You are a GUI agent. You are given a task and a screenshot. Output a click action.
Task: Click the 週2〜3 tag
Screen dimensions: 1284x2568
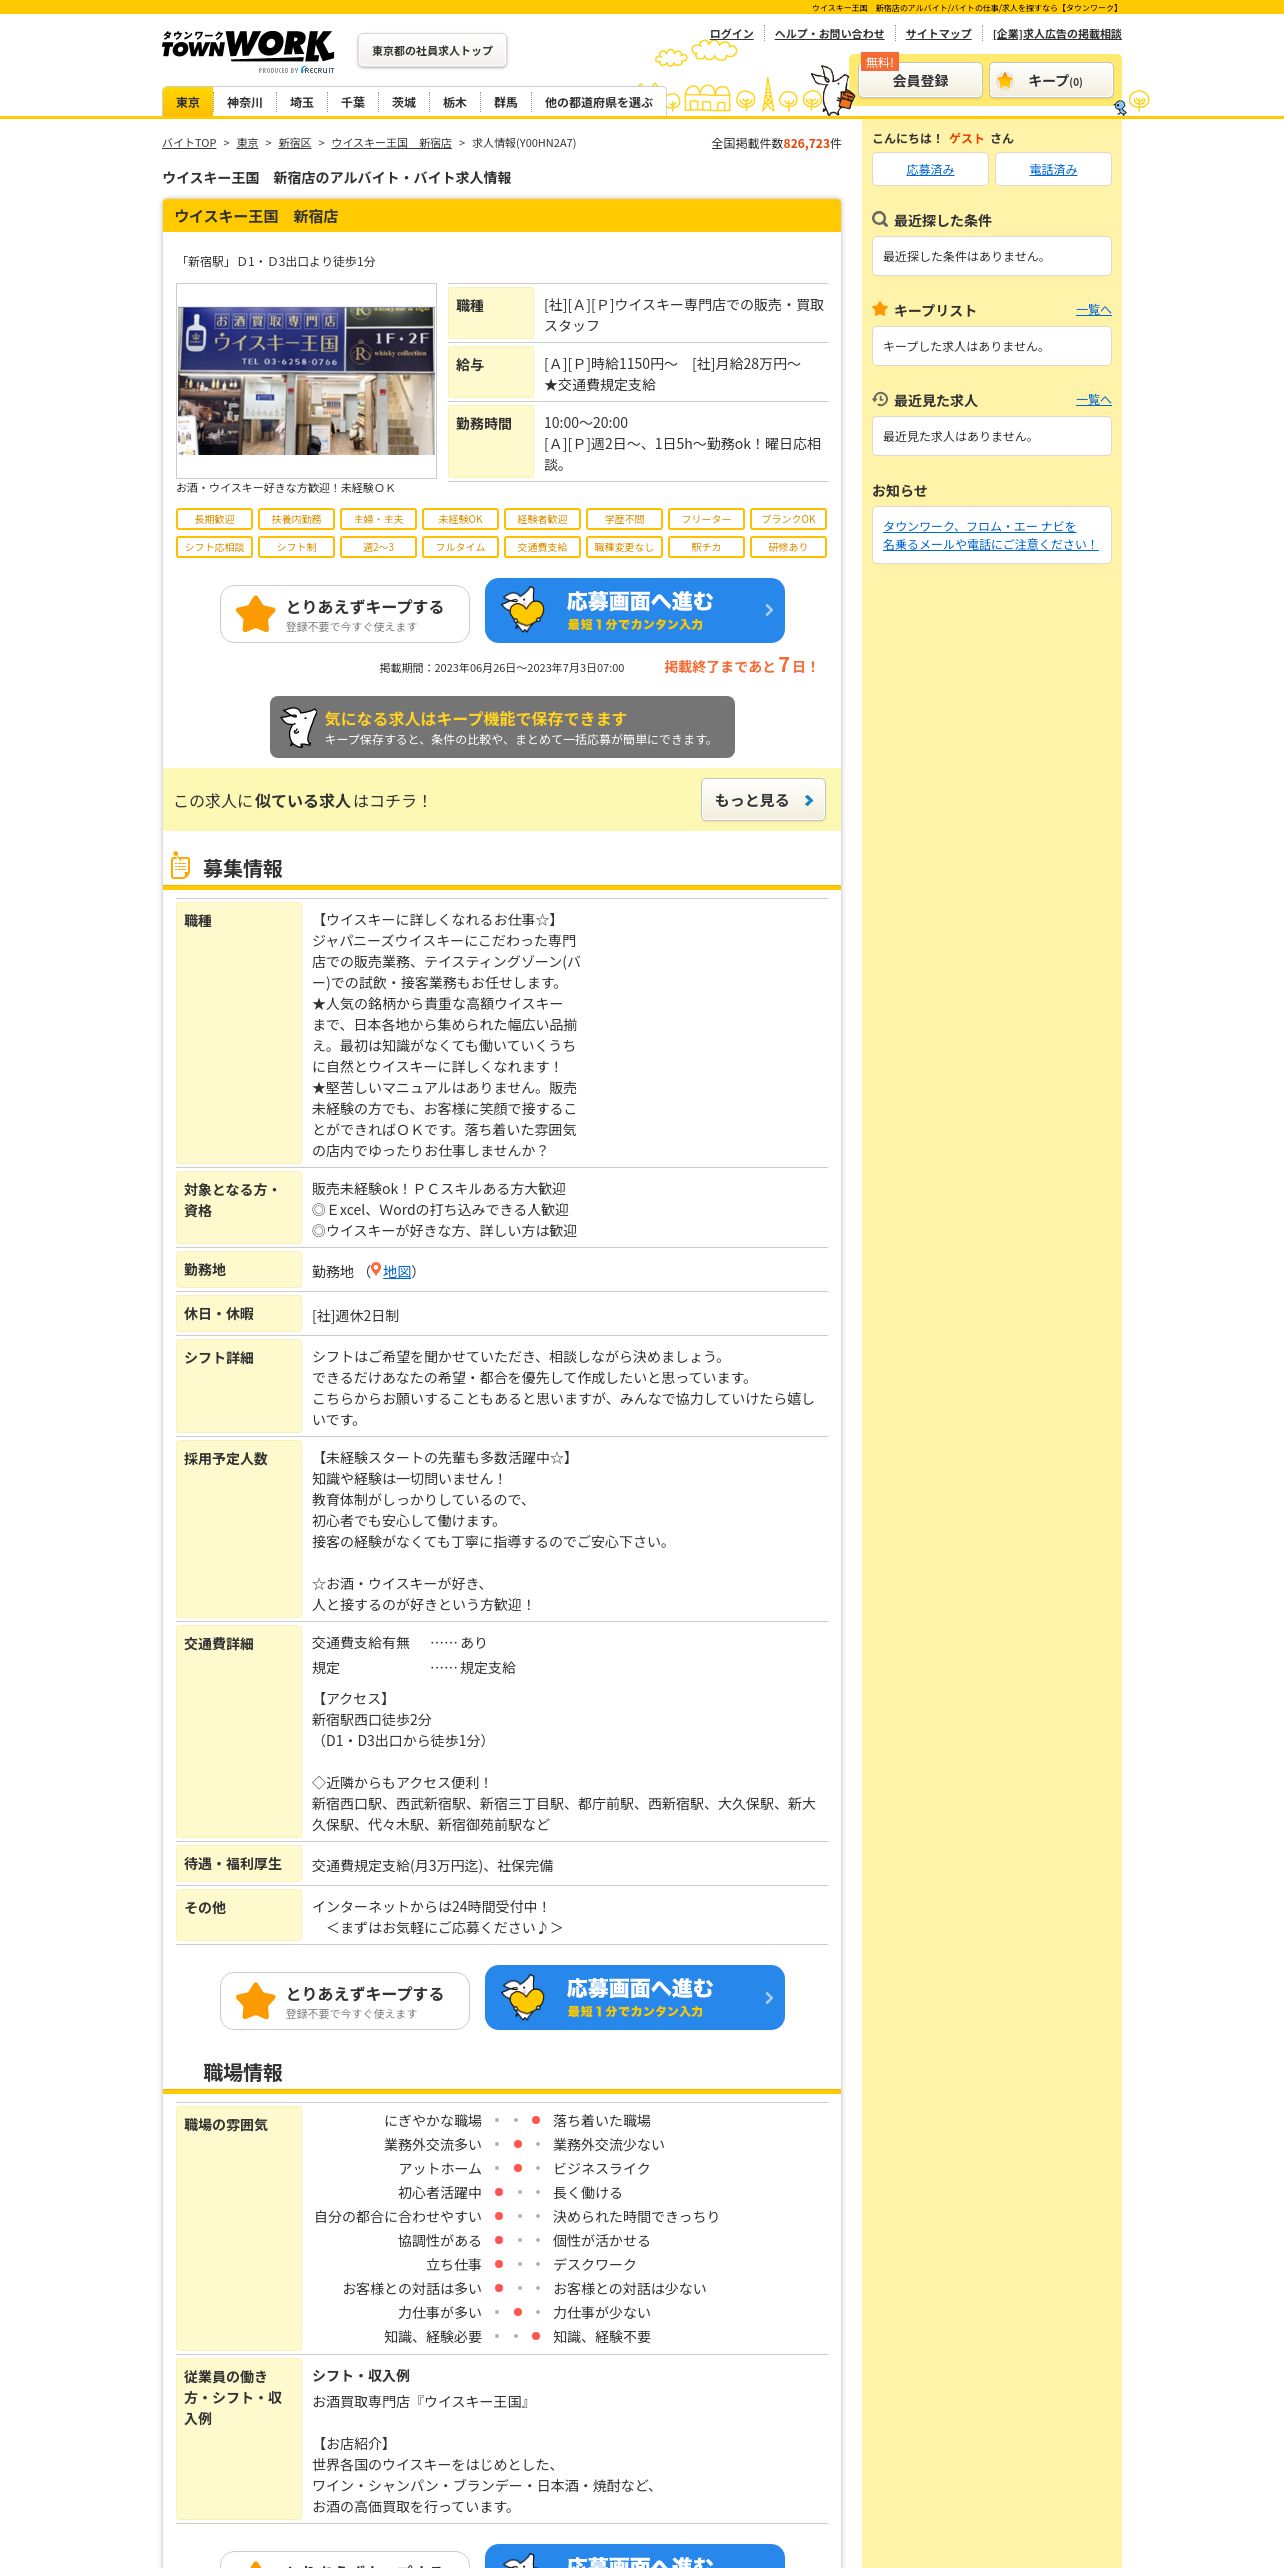(378, 547)
